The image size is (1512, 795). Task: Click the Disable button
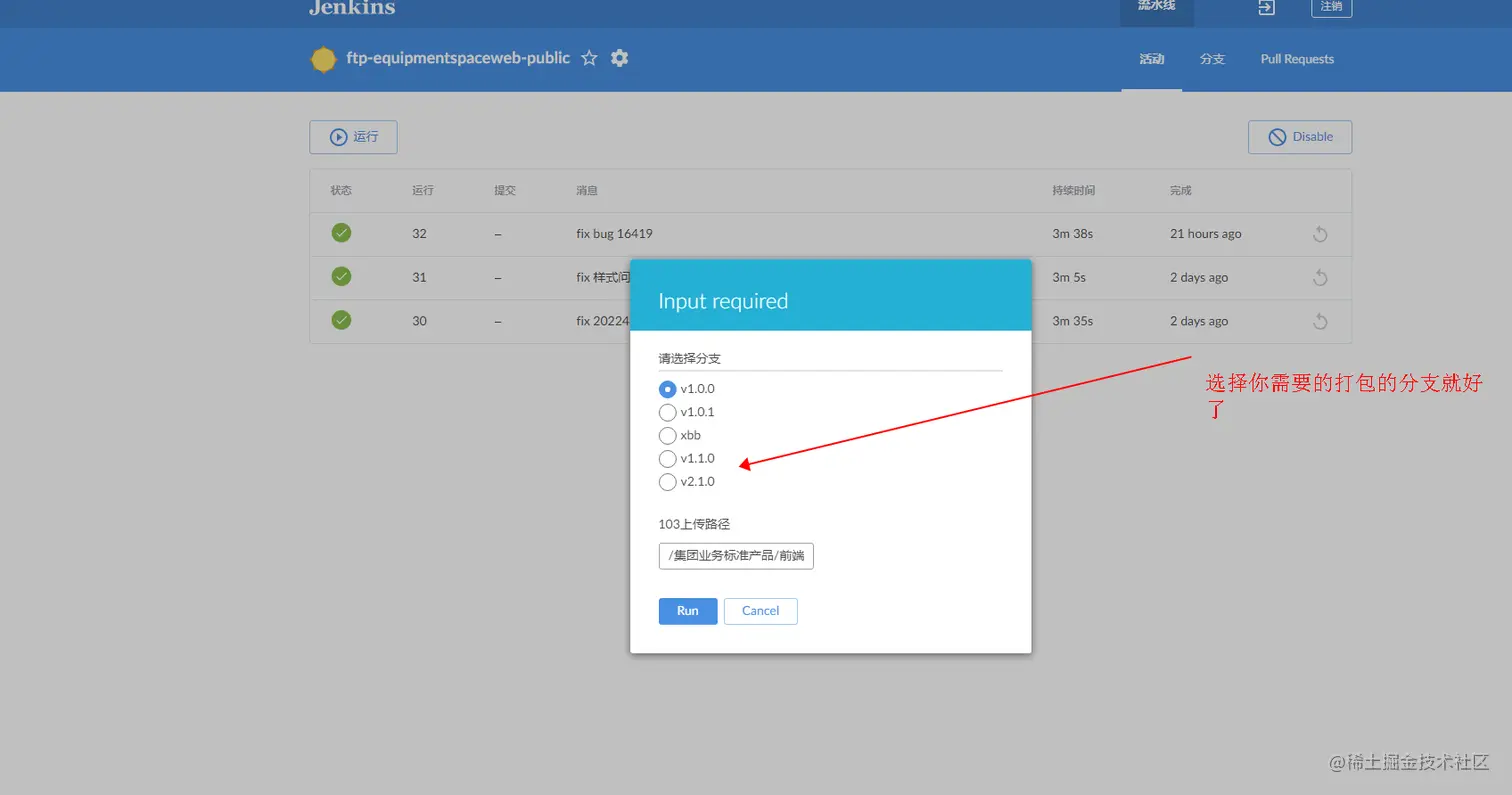(1300, 137)
